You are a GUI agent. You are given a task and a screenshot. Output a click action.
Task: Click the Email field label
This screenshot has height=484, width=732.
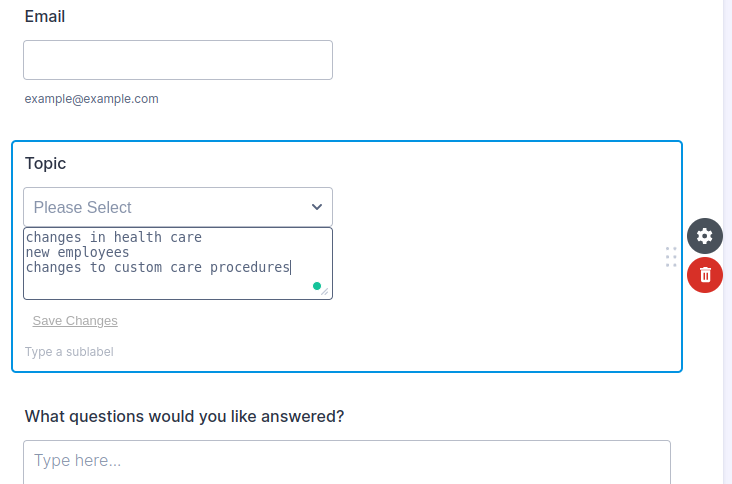coord(45,17)
